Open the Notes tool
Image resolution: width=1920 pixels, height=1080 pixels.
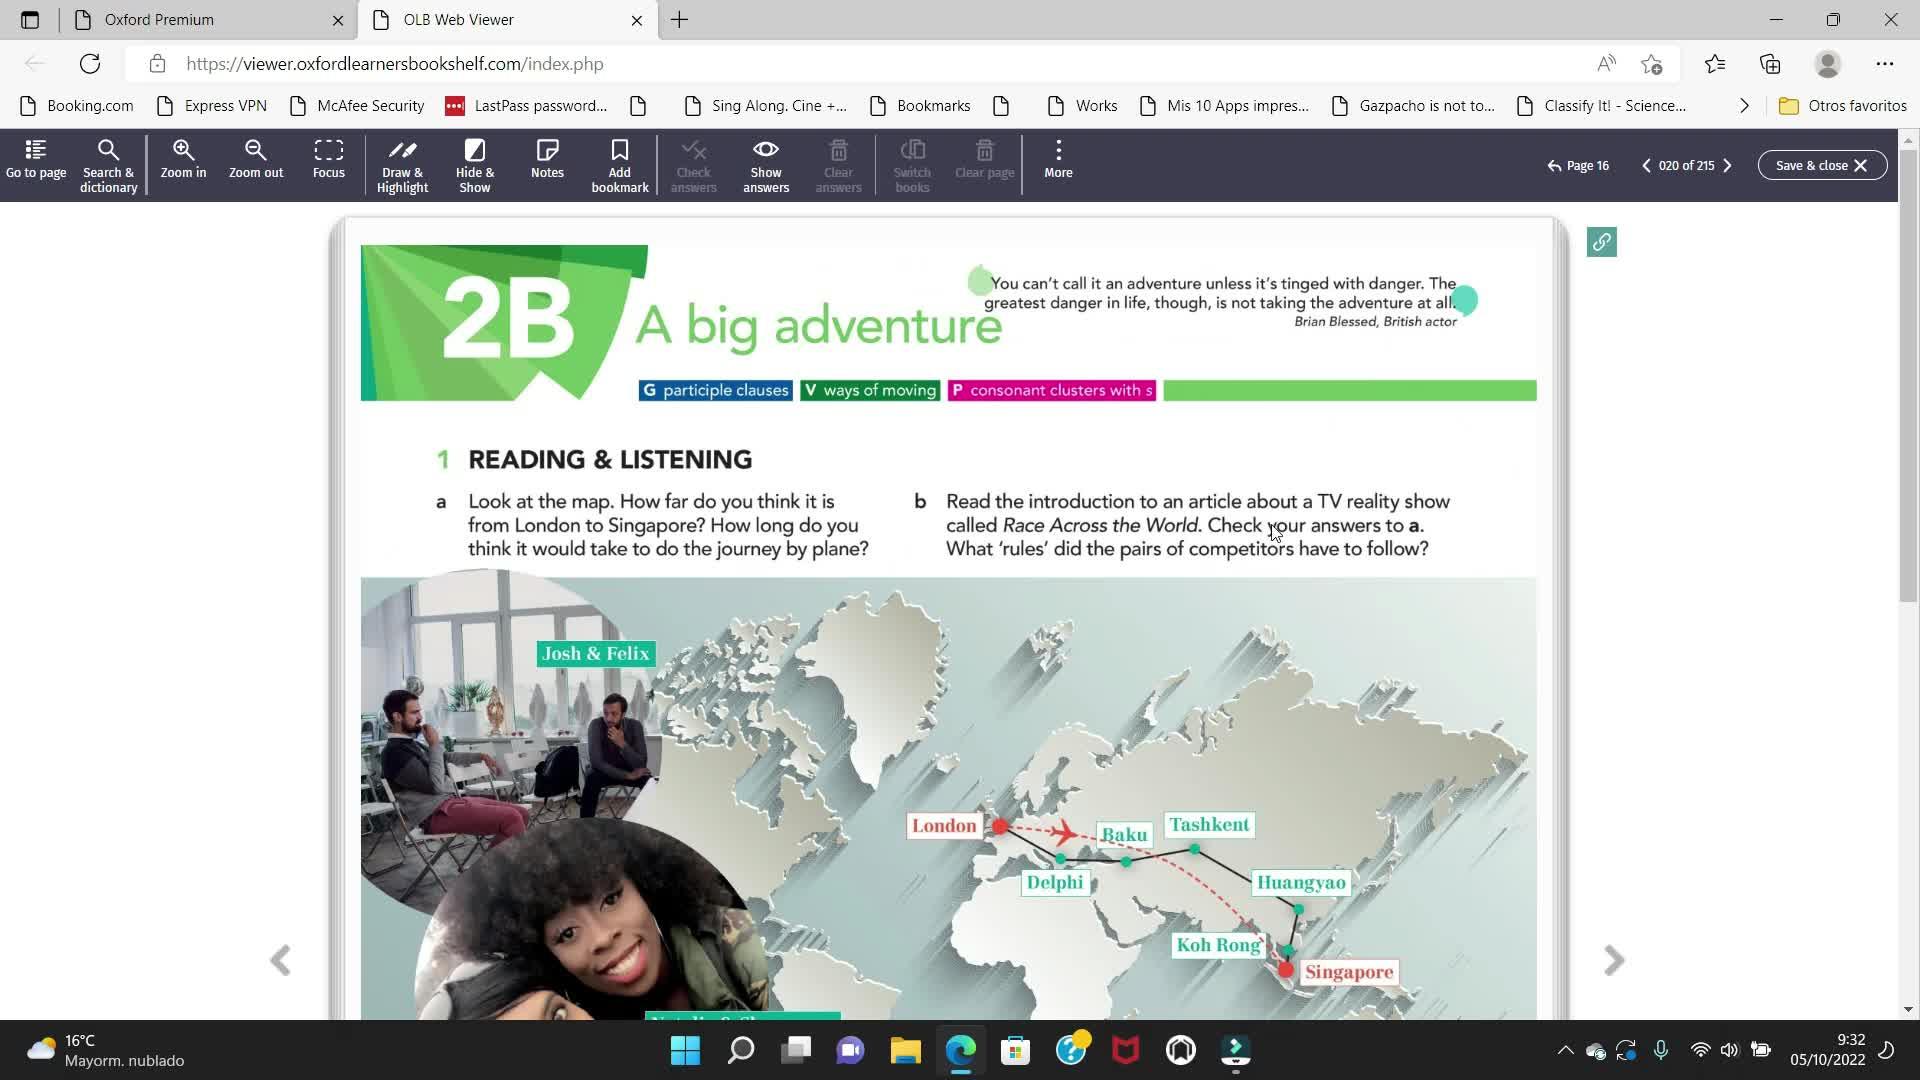pyautogui.click(x=547, y=160)
